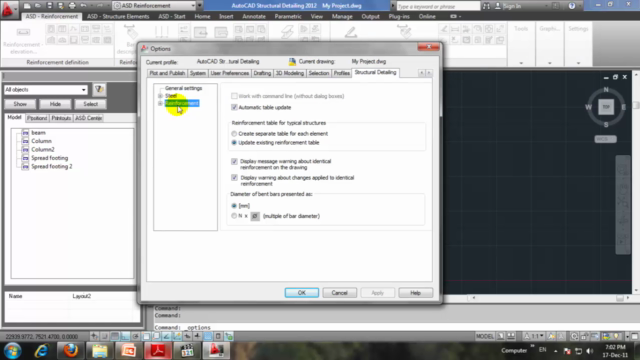The width and height of the screenshot is (640, 360).
Task: Select Create separate table for each element
Action: pos(234,133)
